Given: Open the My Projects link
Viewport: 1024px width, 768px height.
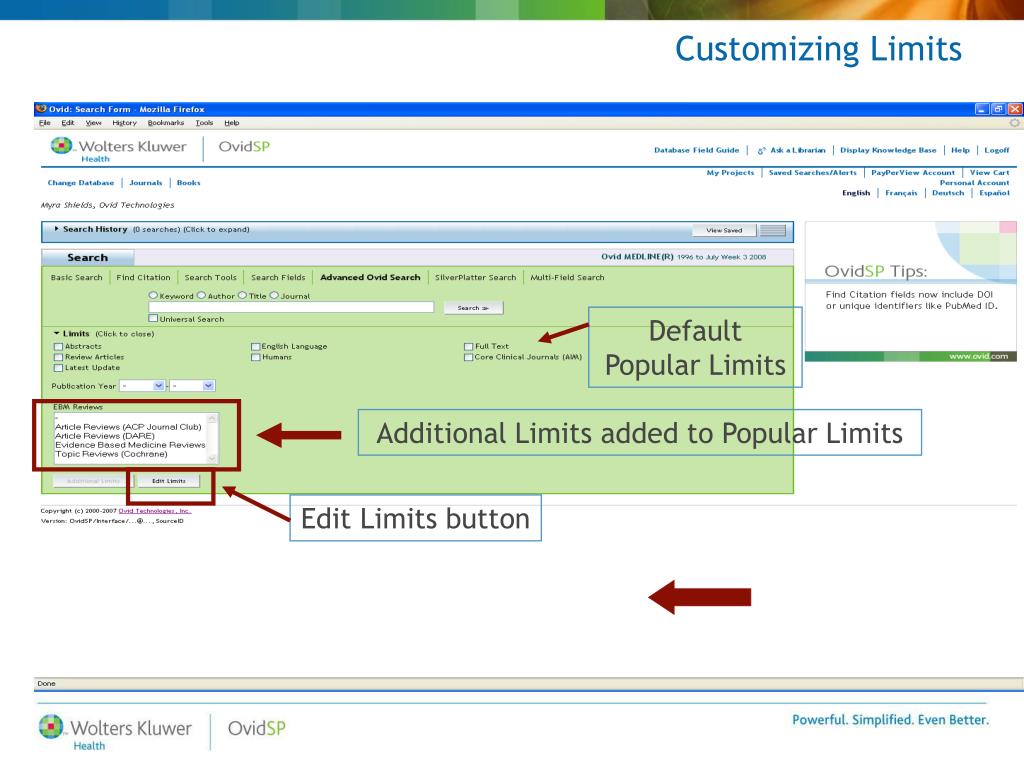Looking at the screenshot, I should click(x=730, y=172).
